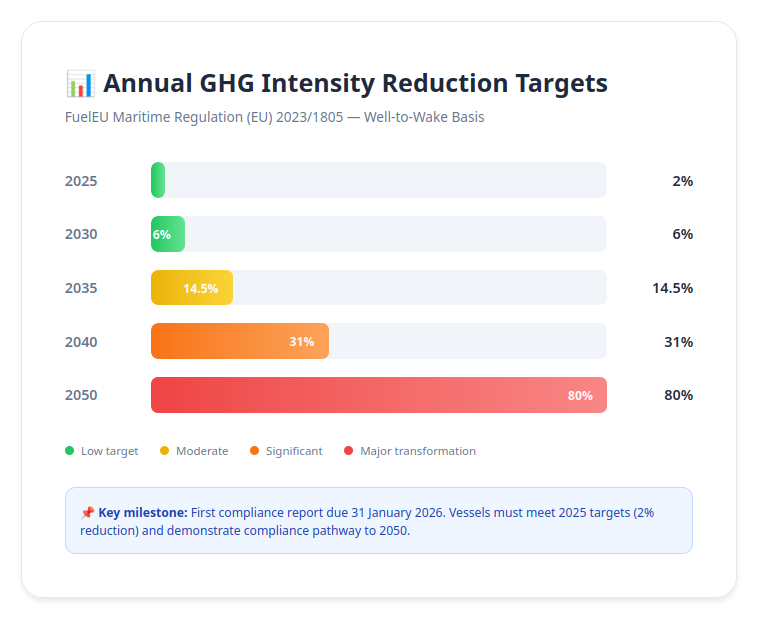Click the green Low target legend dot
The height and width of the screenshot is (618, 757).
[x=70, y=451]
